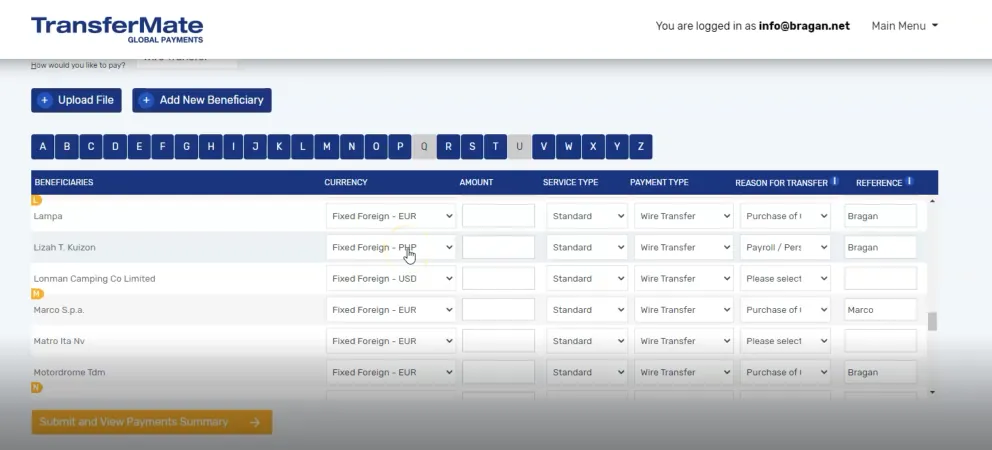Open currency dropdown for Lampa
The height and width of the screenshot is (450, 992).
point(391,216)
